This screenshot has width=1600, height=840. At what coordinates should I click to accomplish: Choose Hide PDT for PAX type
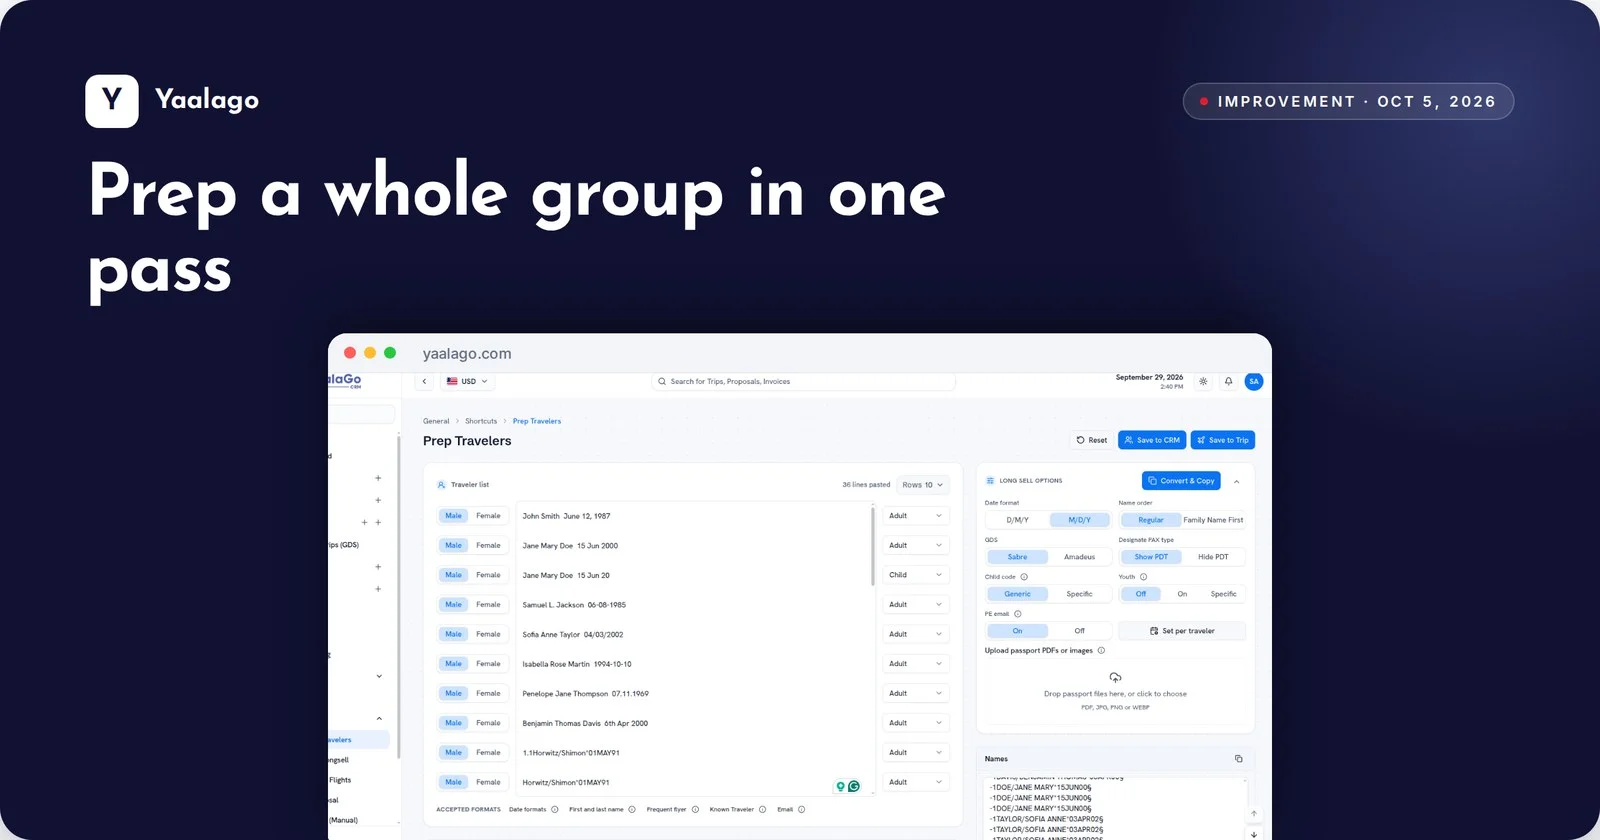1213,557
